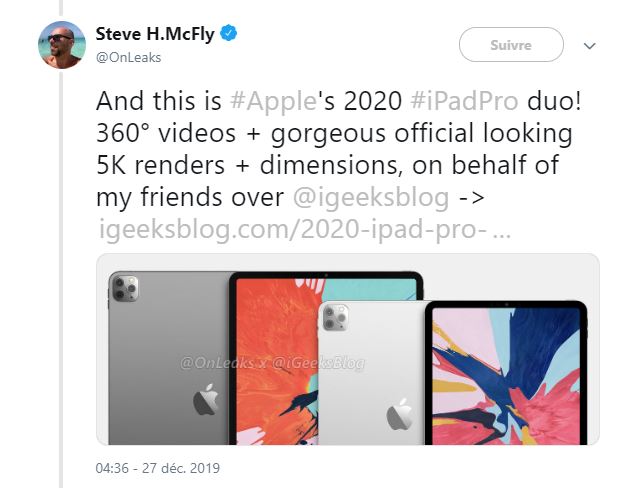Viewport: 636px width, 488px height.
Task: Open the Steve H.McFly display name
Action: click(x=155, y=34)
